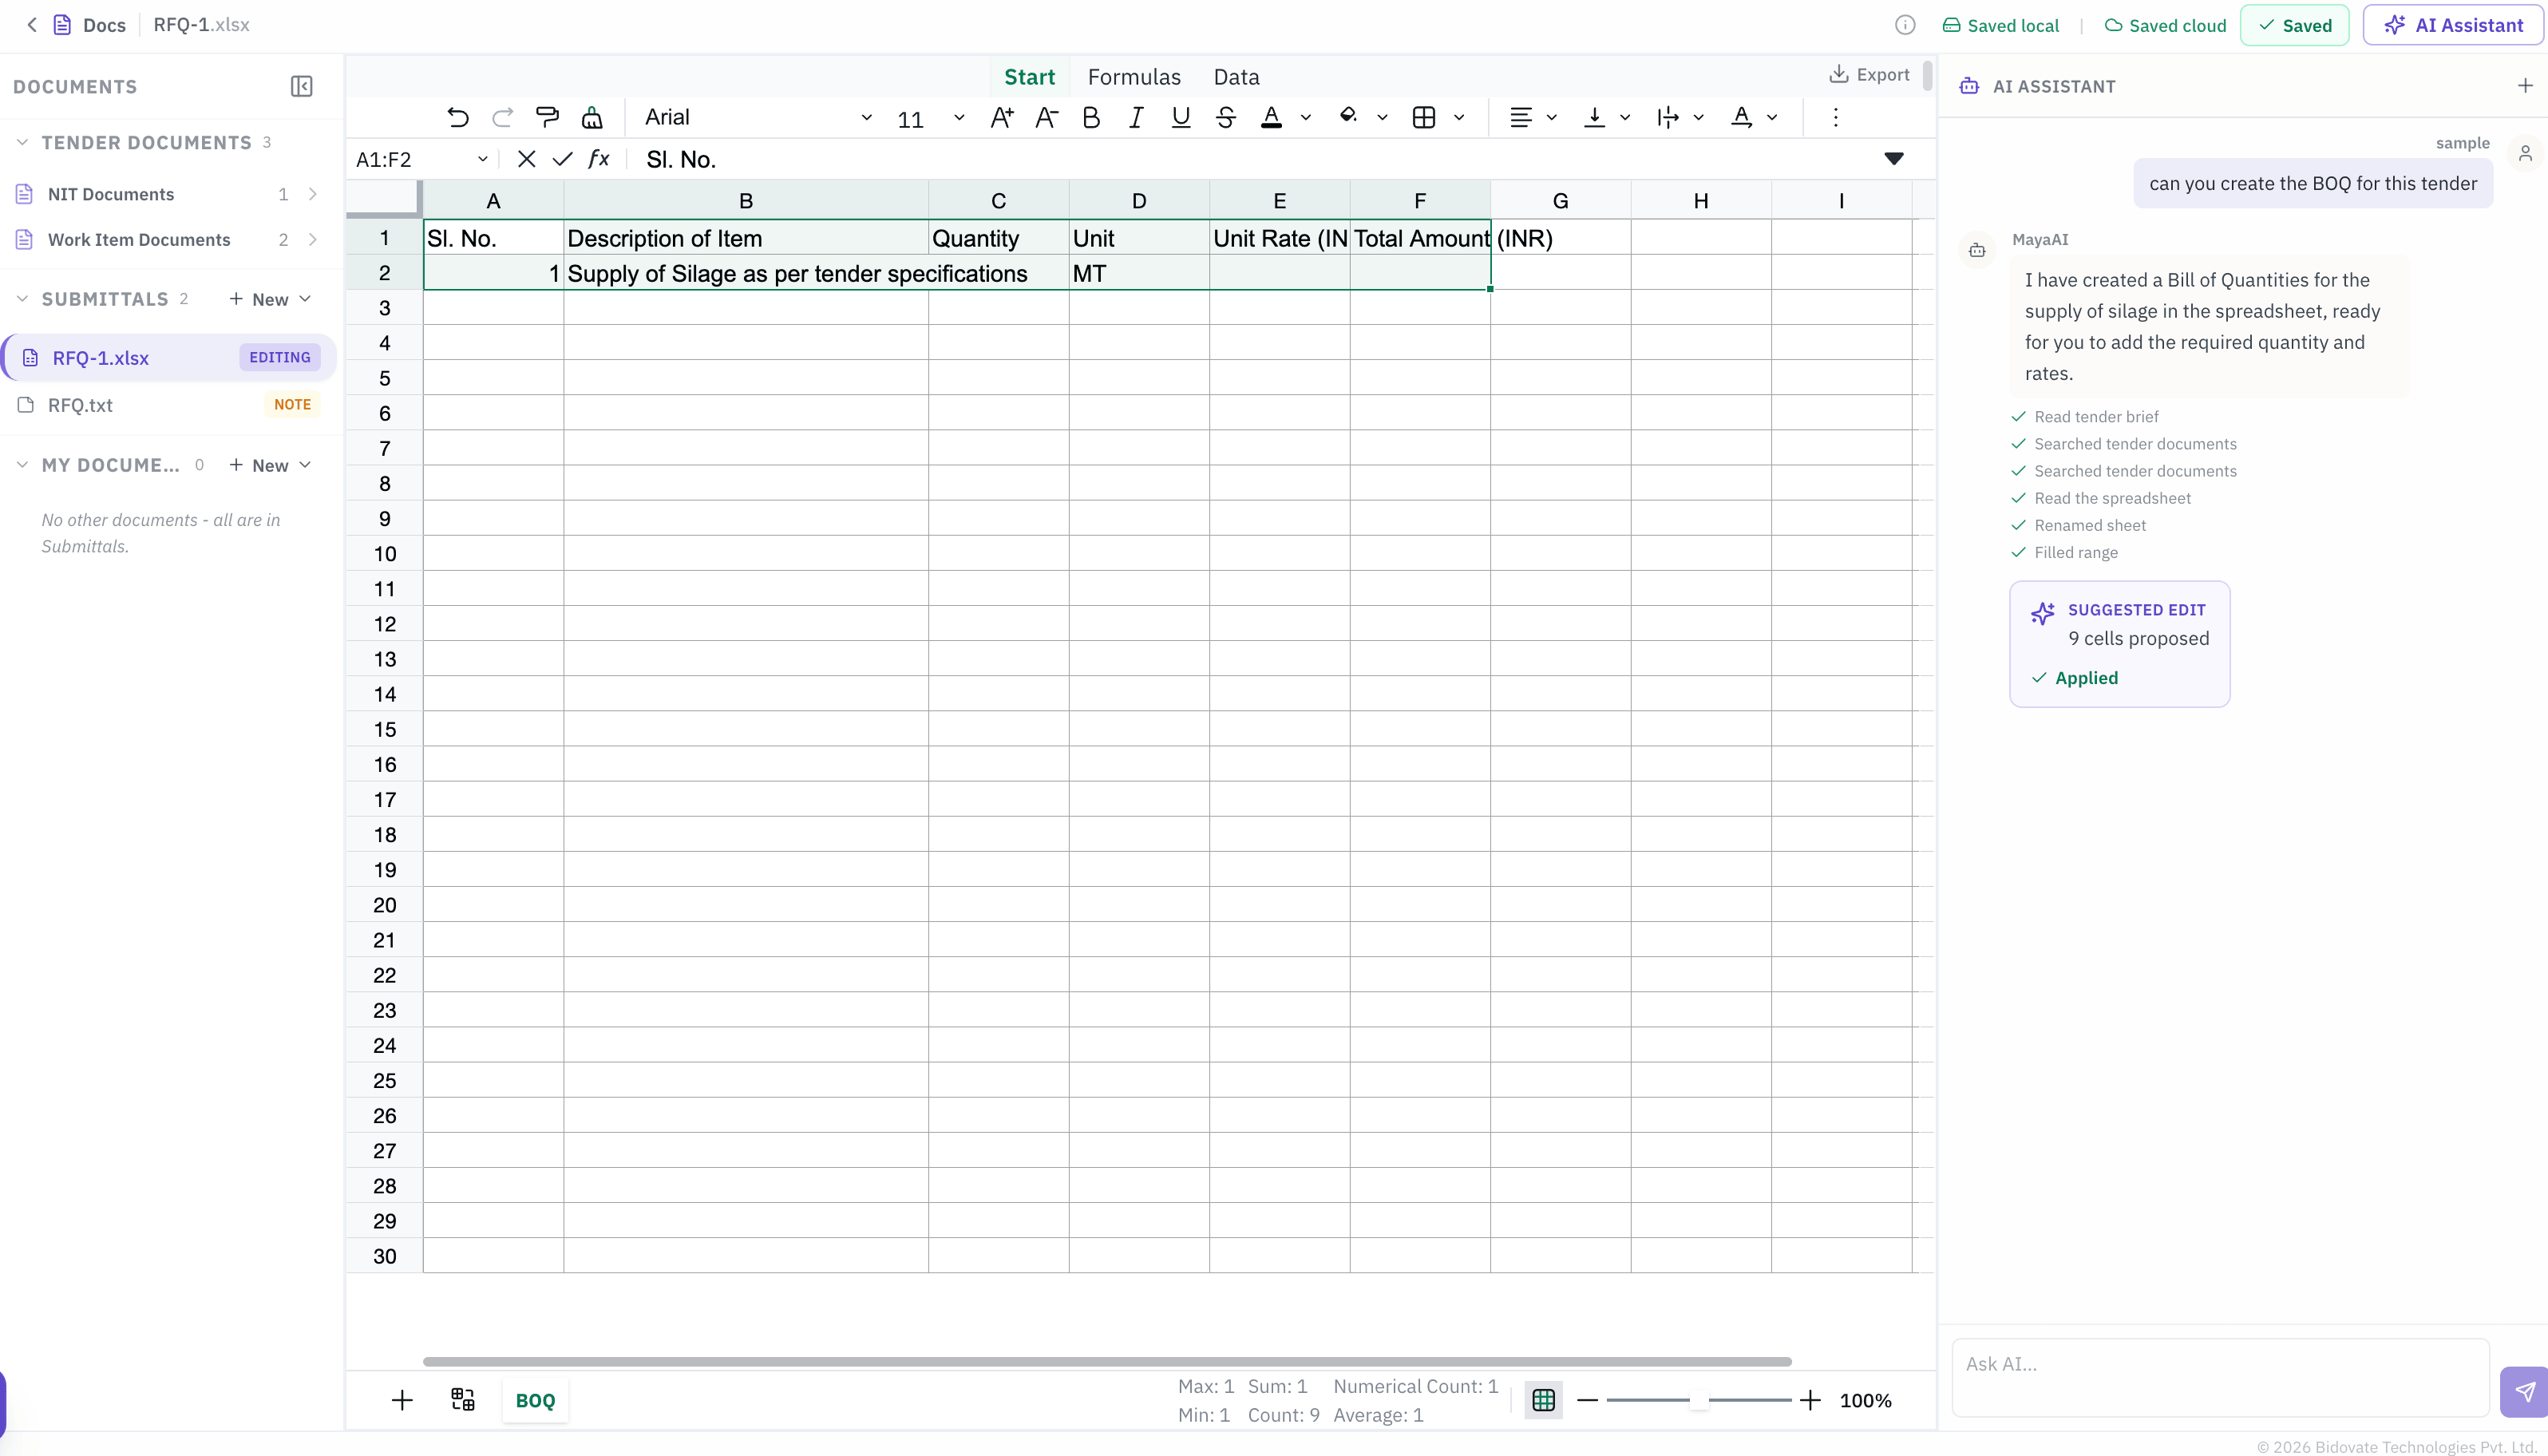The width and height of the screenshot is (2548, 1456).
Task: Switch to the Start tab
Action: pyautogui.click(x=1029, y=77)
